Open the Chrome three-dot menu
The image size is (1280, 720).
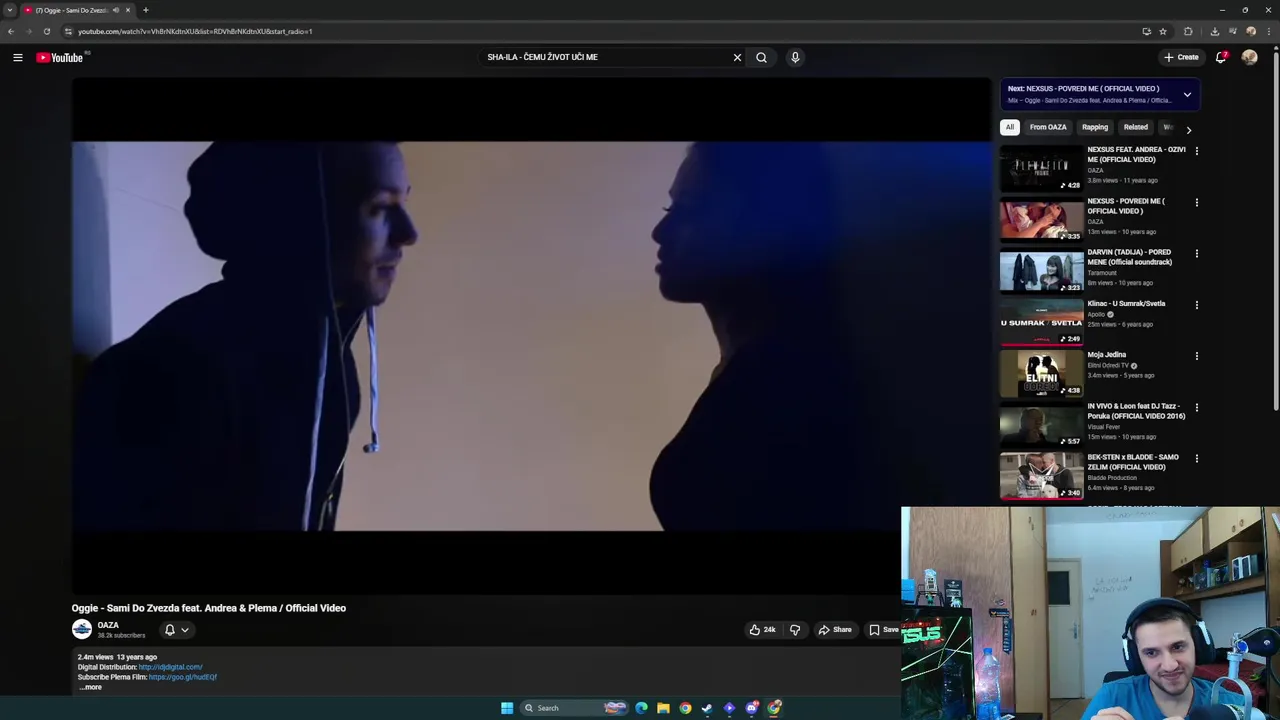pos(1270,31)
